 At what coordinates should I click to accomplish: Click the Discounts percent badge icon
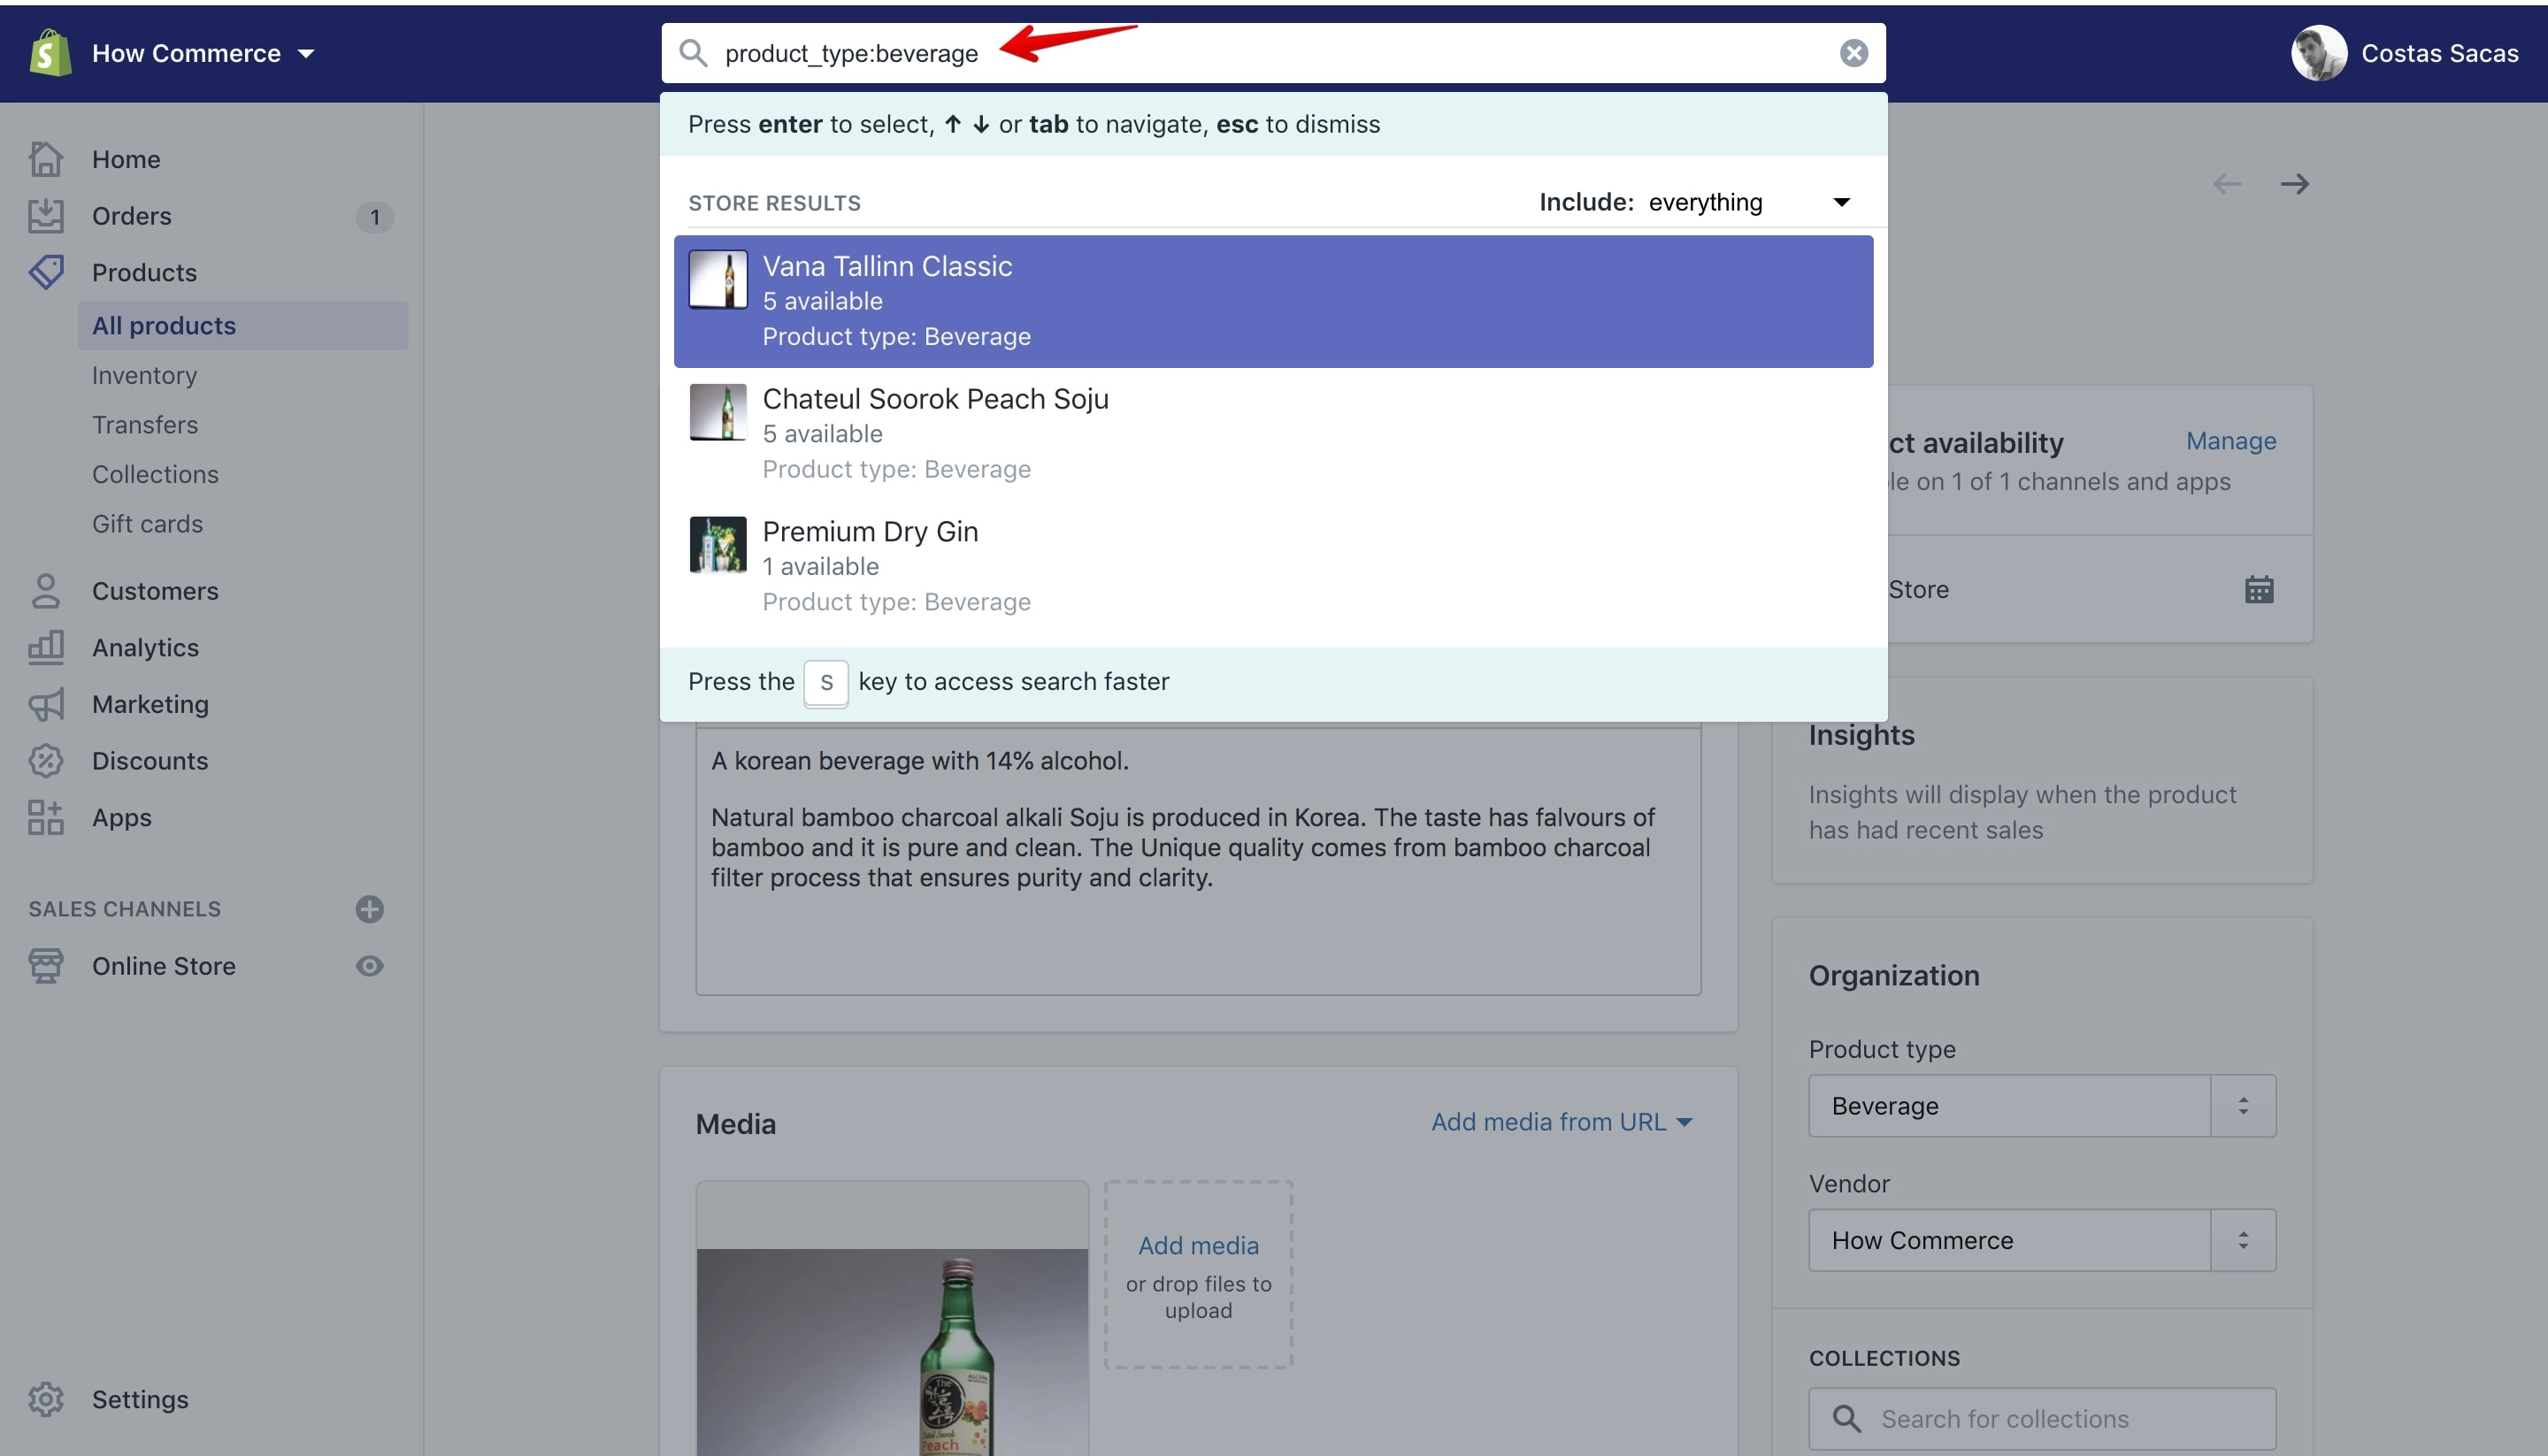pos(46,761)
